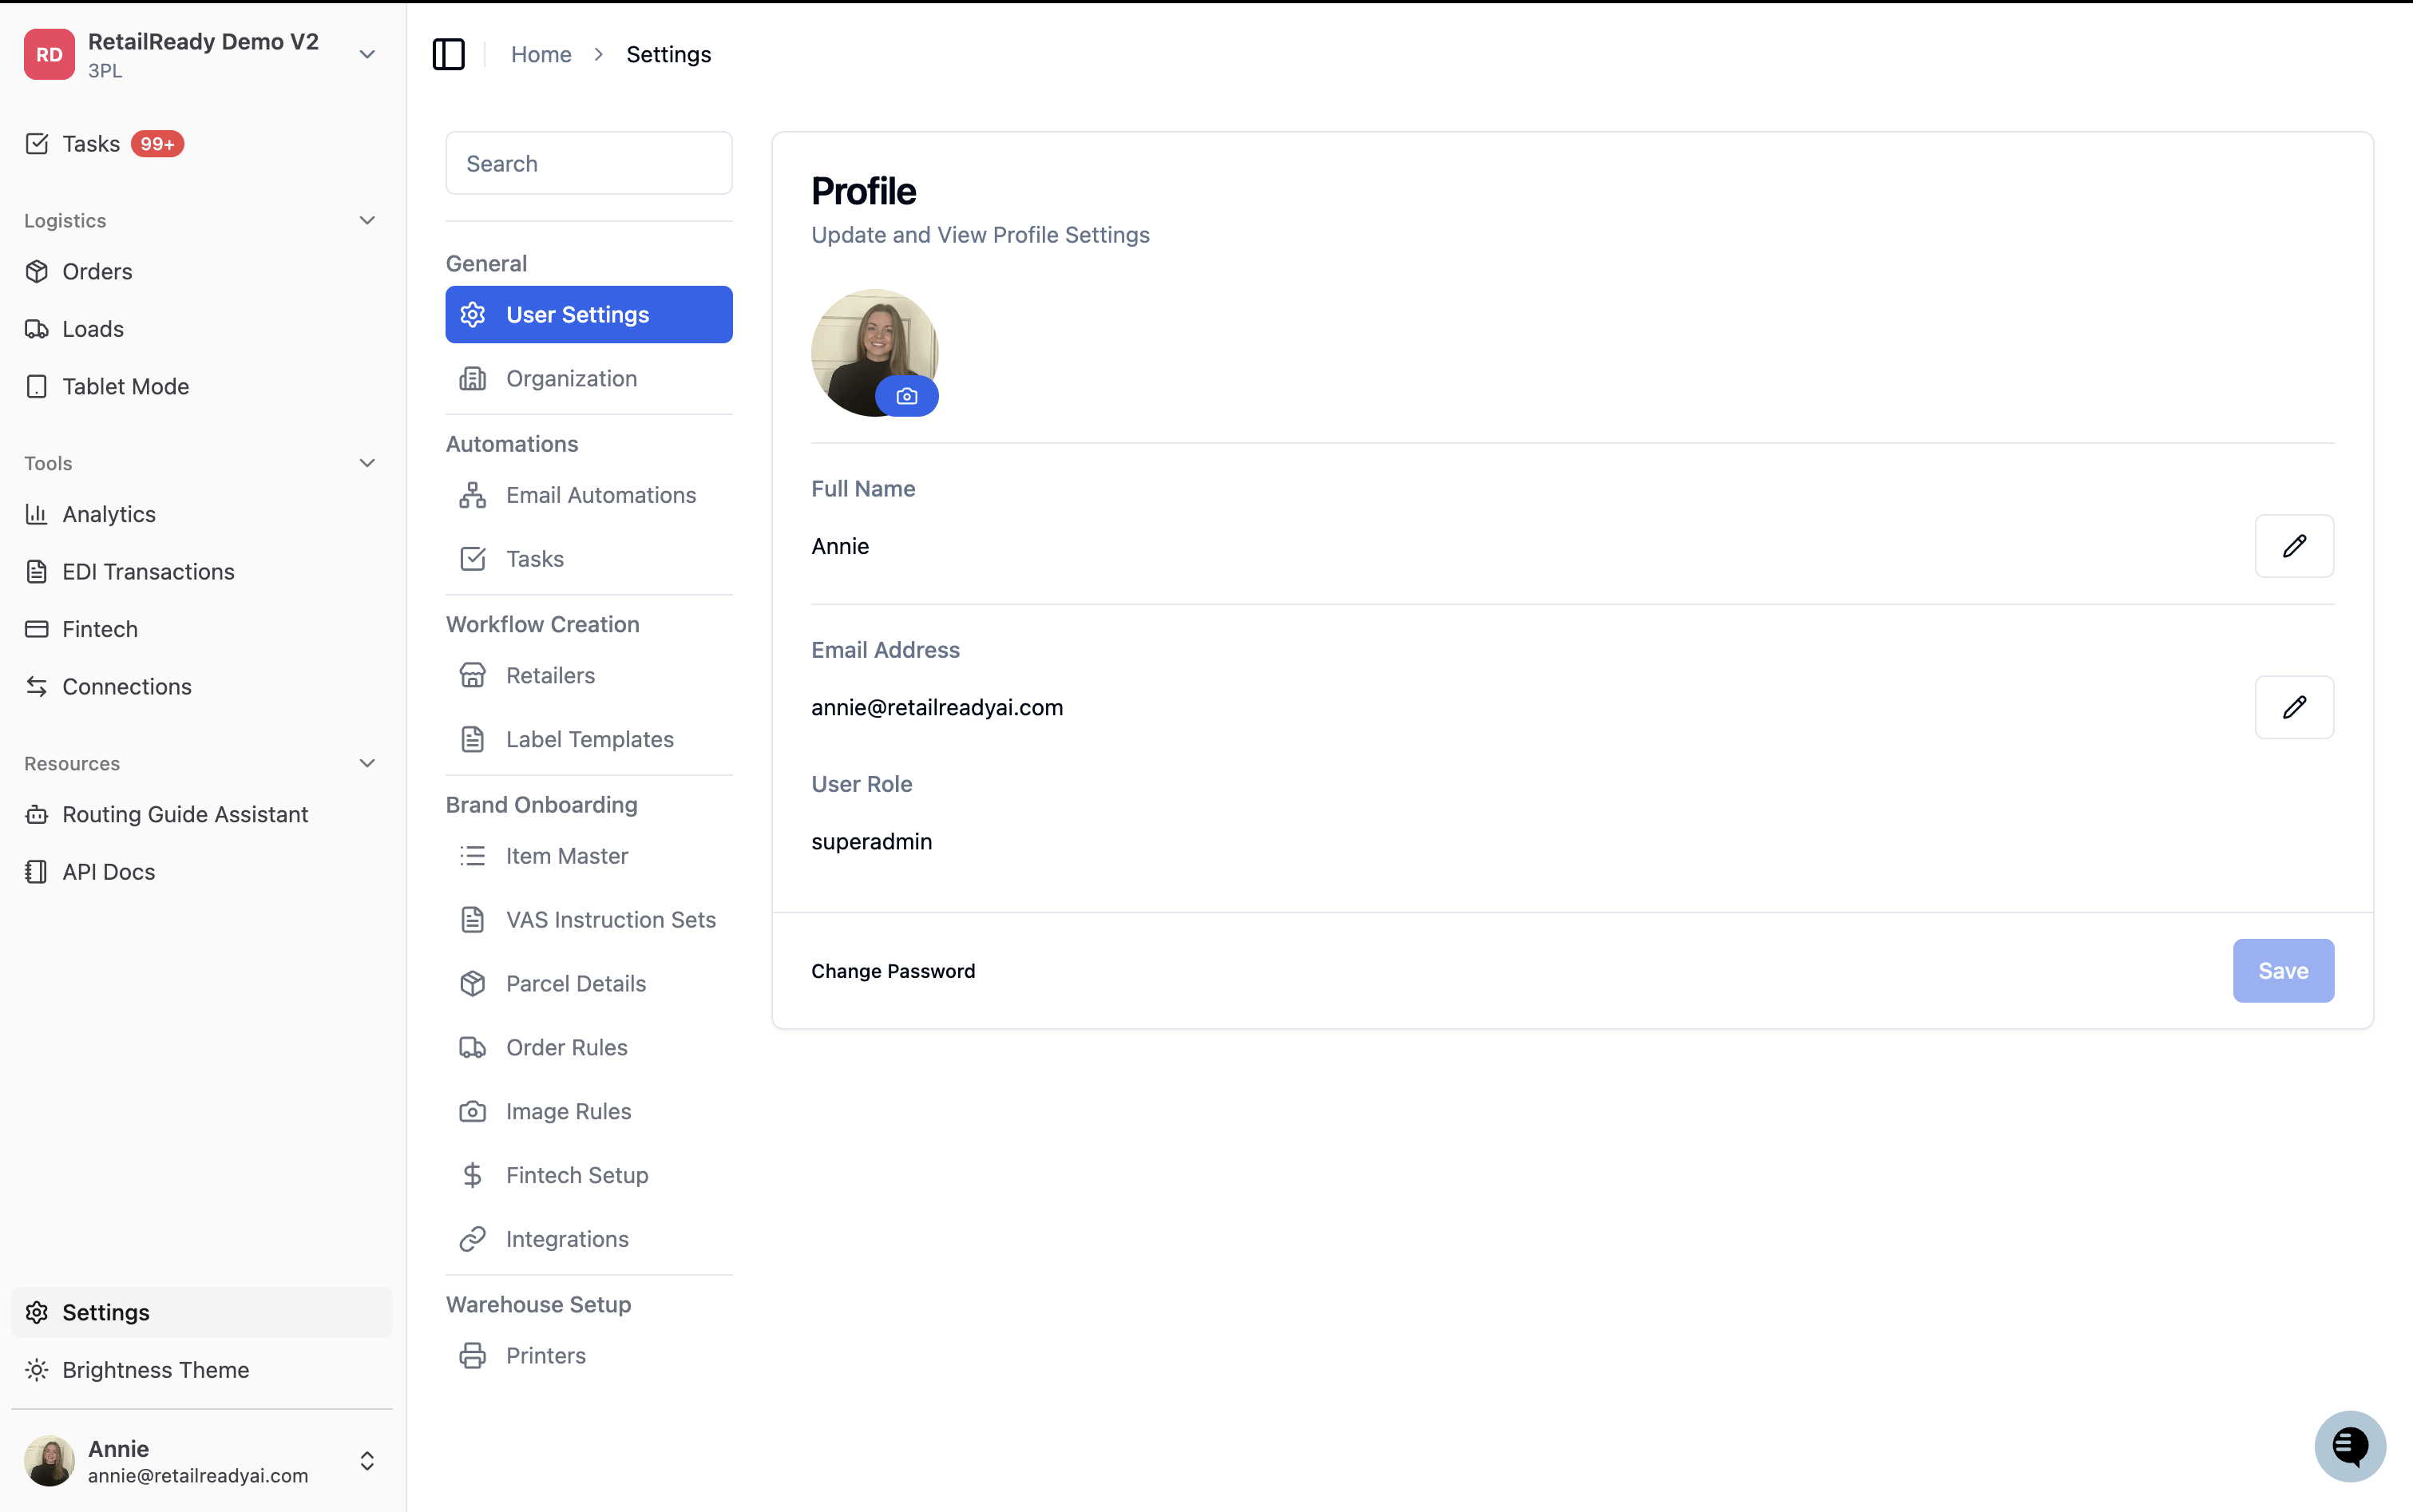The width and height of the screenshot is (2413, 1512).
Task: Click the RD organization logo
Action: tap(49, 54)
